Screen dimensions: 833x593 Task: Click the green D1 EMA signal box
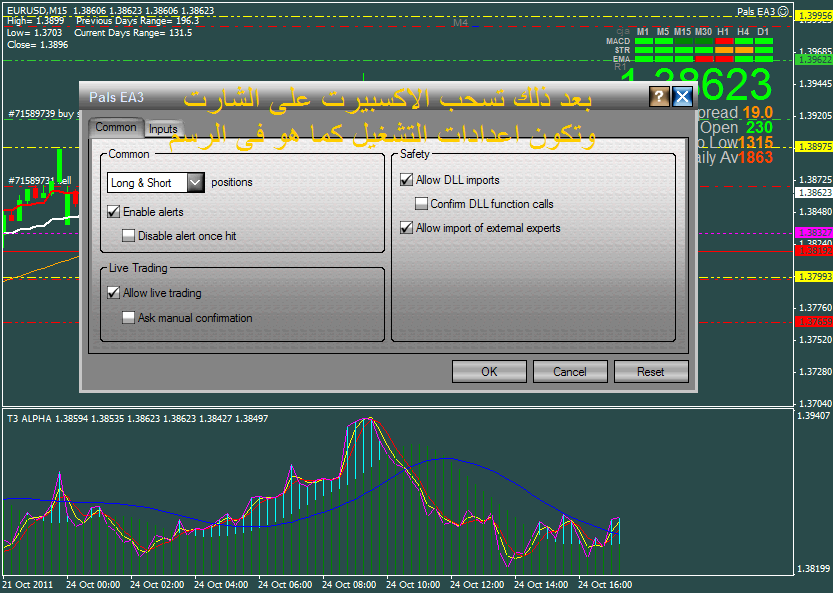tap(762, 57)
